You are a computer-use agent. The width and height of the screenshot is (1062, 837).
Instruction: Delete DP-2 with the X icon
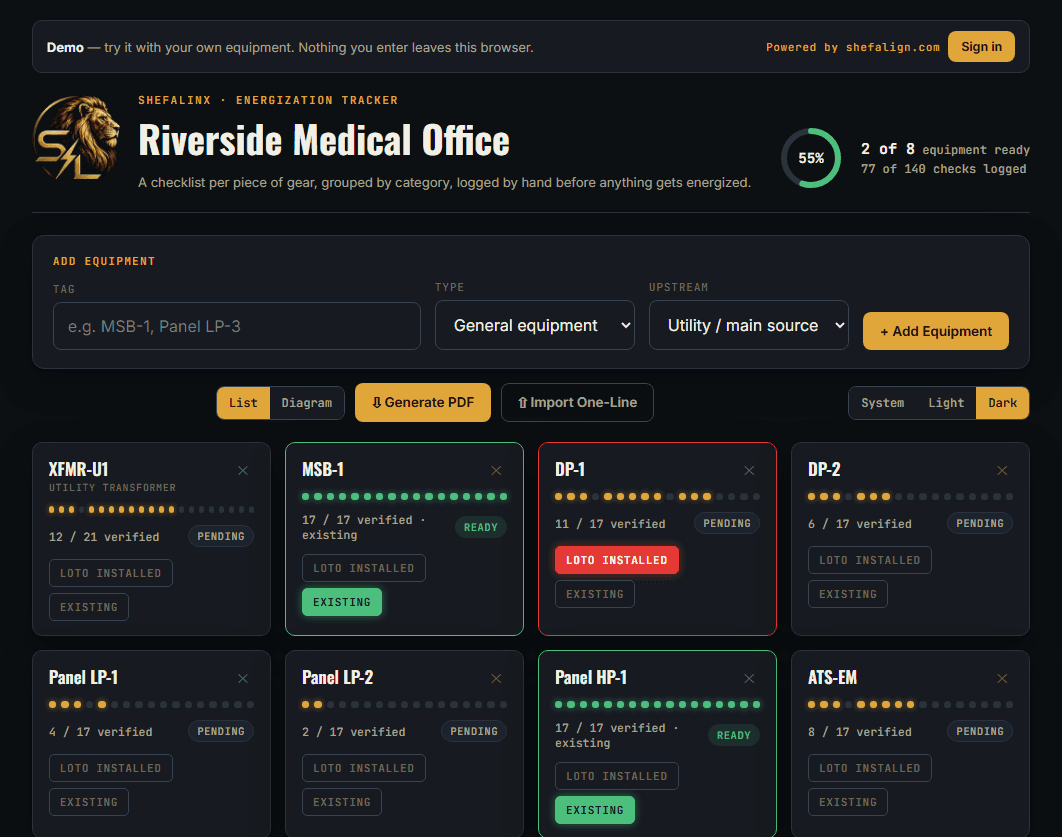click(x=1002, y=471)
